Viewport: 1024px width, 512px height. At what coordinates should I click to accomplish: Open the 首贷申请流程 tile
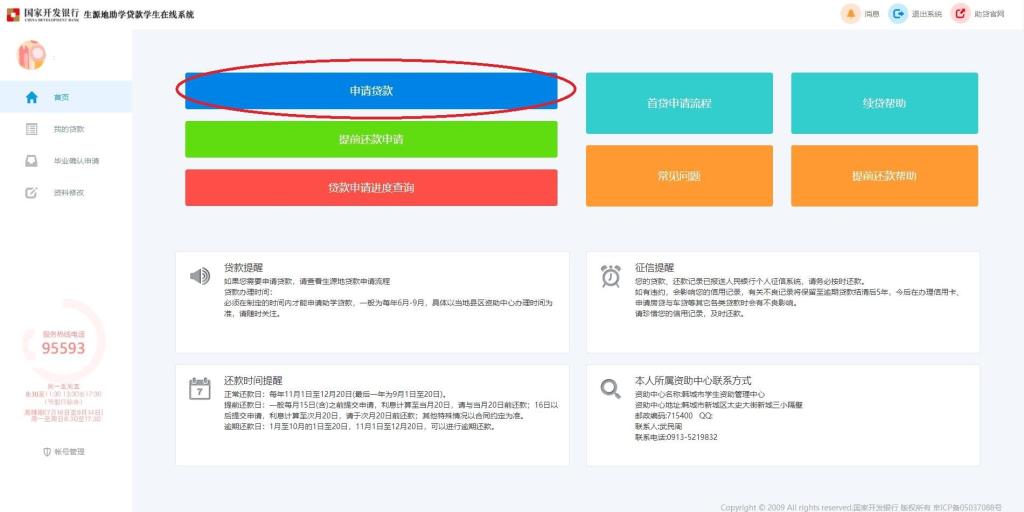[679, 103]
